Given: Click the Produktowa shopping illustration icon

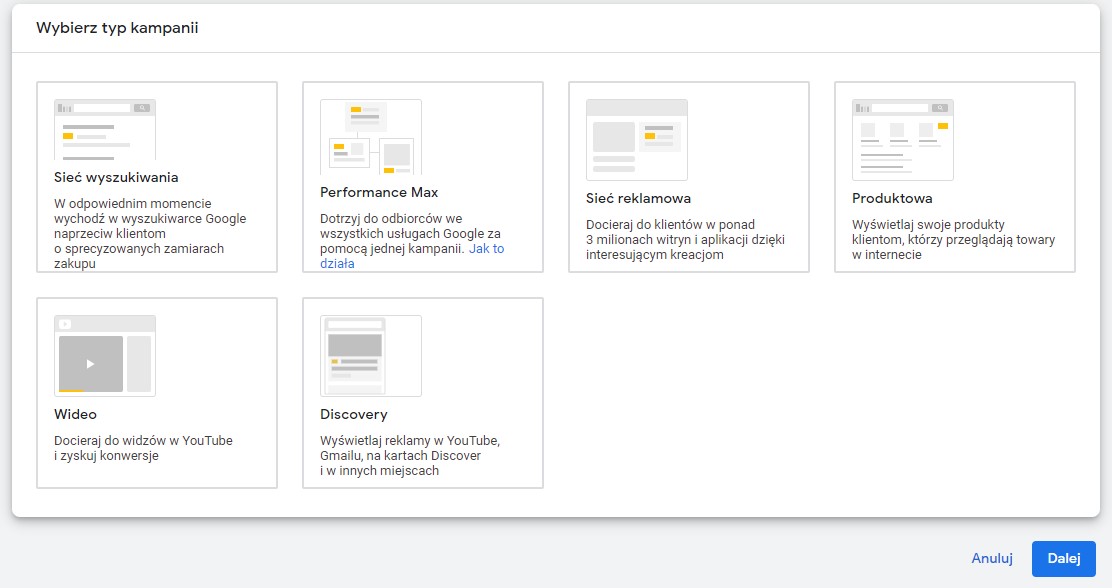Looking at the screenshot, I should tap(903, 140).
